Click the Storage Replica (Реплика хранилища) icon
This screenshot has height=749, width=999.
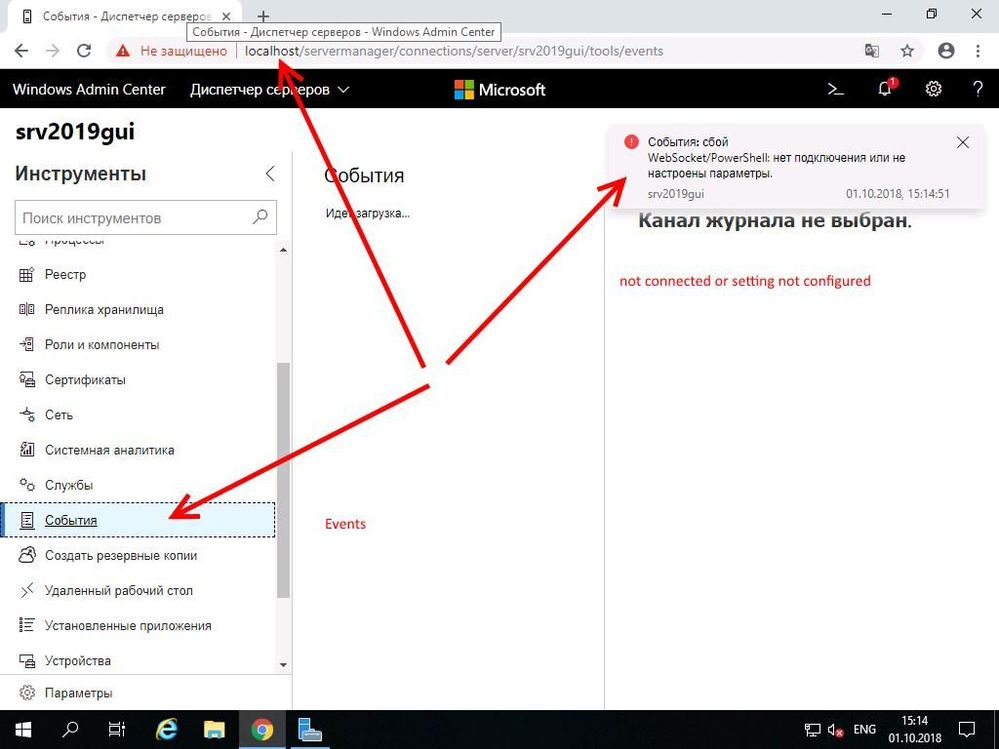click(x=27, y=310)
